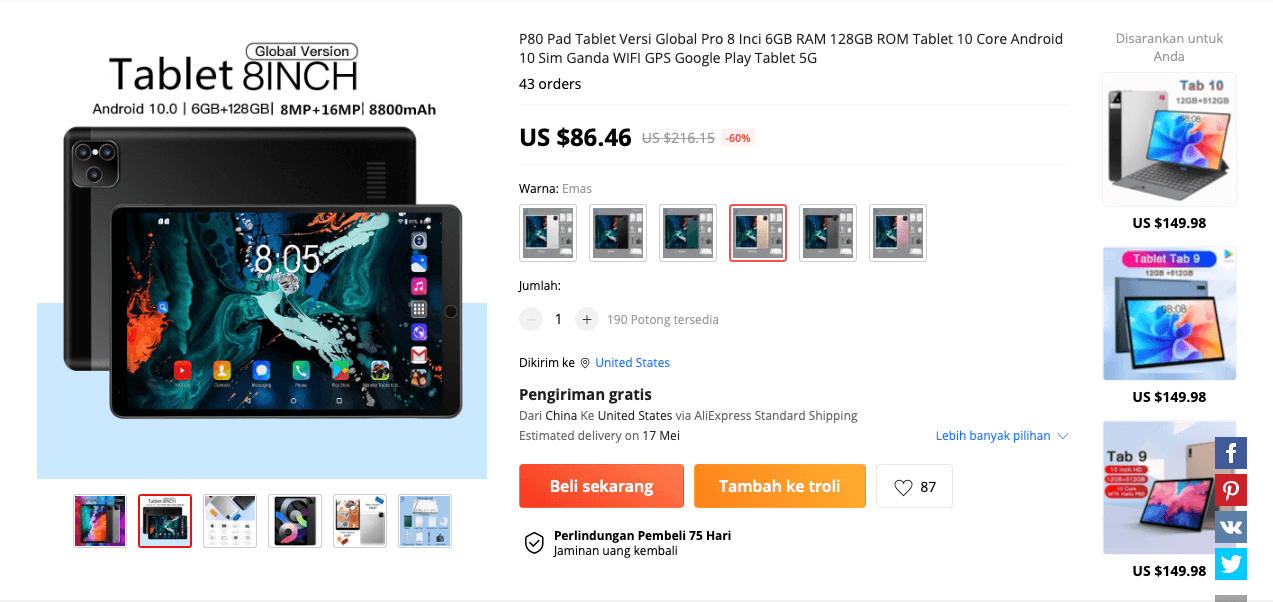Viewport: 1273px width, 602px height.
Task: Select the first silver color variant
Action: click(x=548, y=233)
